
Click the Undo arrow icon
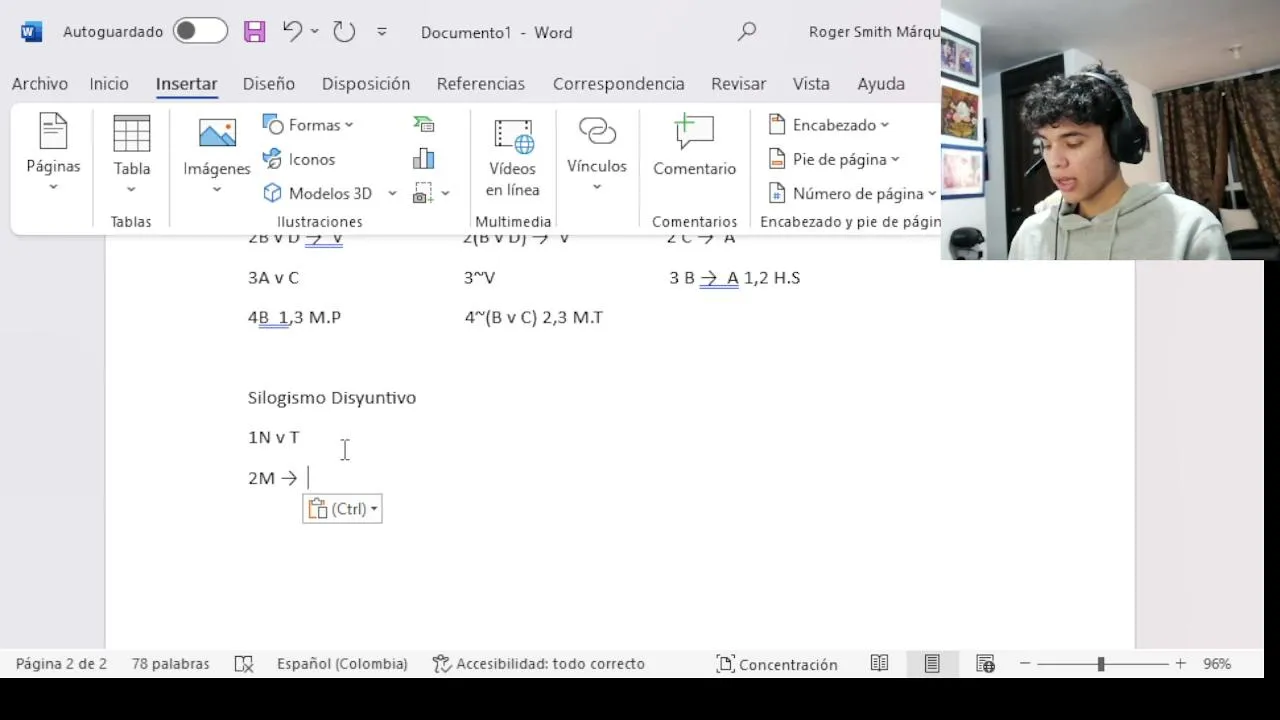(x=292, y=32)
